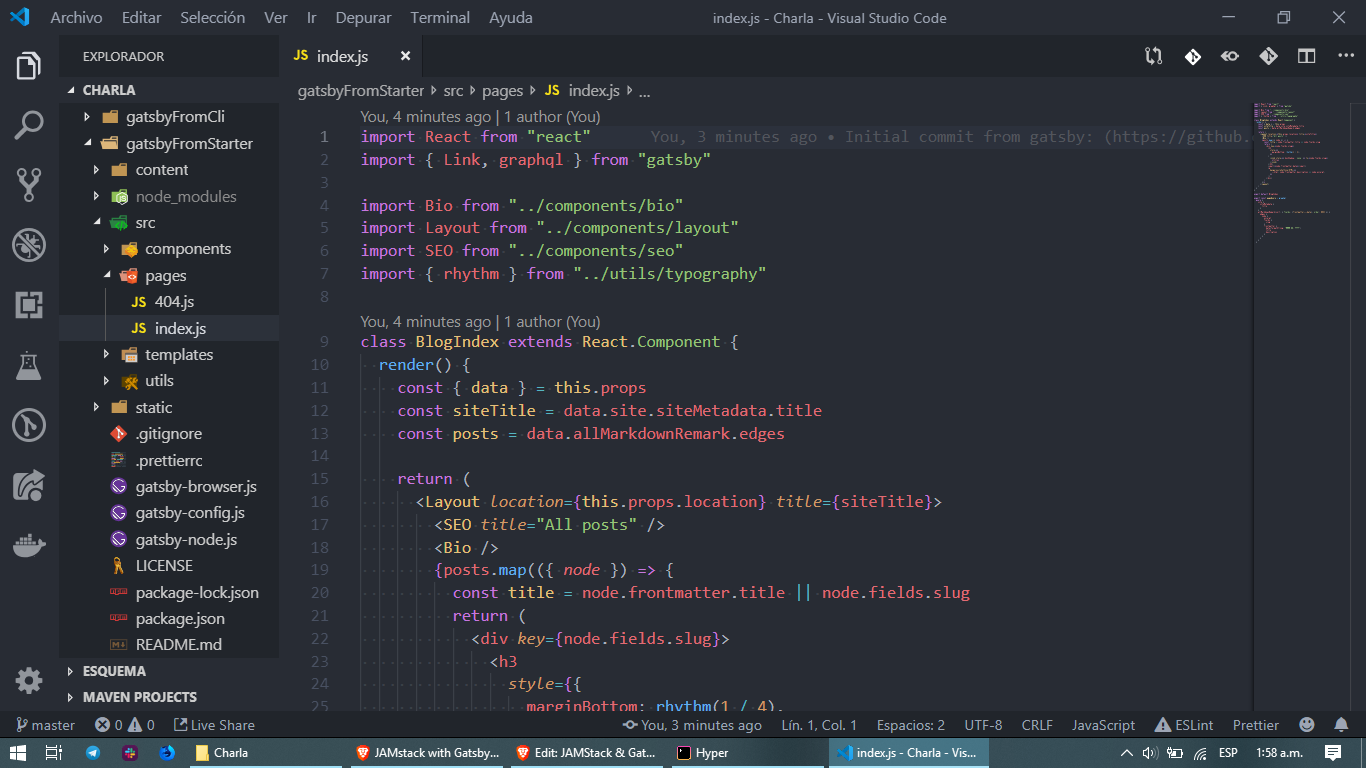Collapse the pages folder

coord(169,275)
